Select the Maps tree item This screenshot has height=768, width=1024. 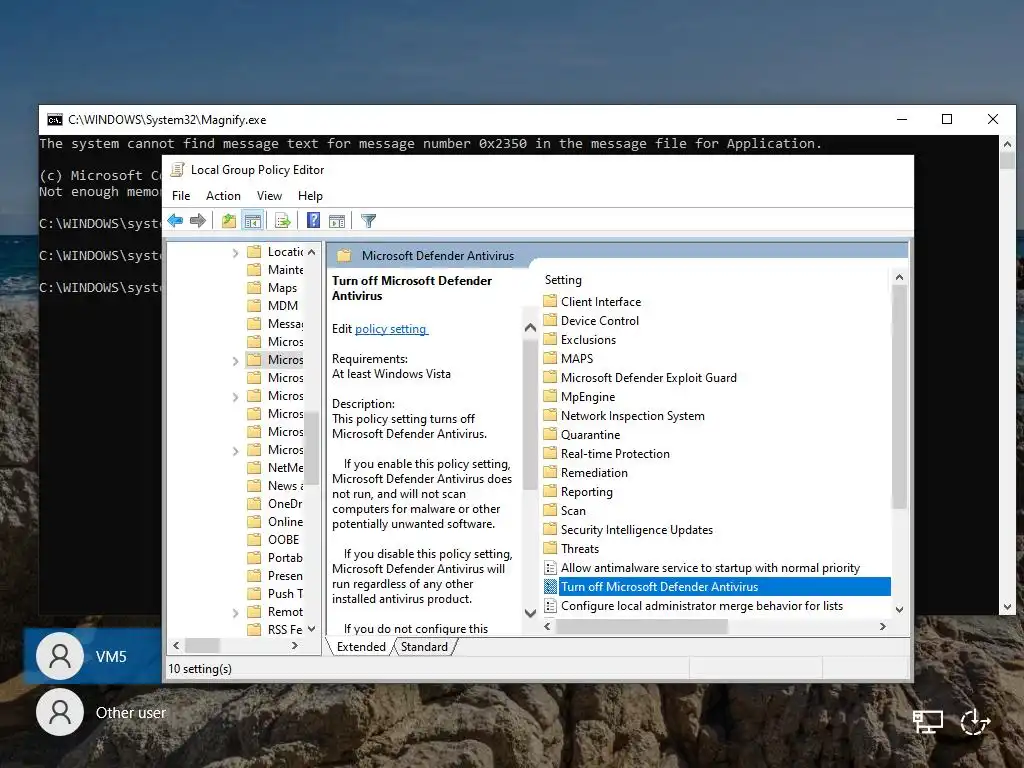click(x=273, y=288)
